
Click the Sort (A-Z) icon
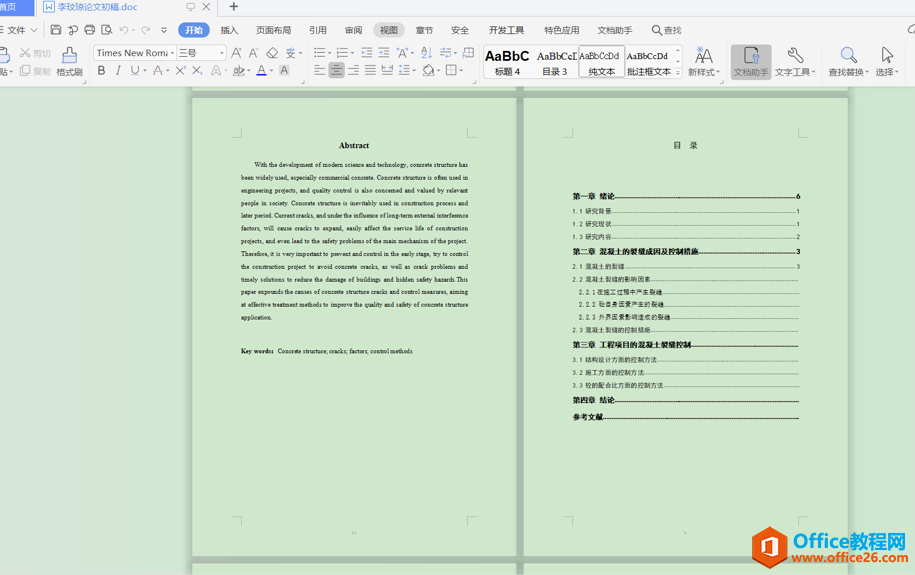coord(427,53)
